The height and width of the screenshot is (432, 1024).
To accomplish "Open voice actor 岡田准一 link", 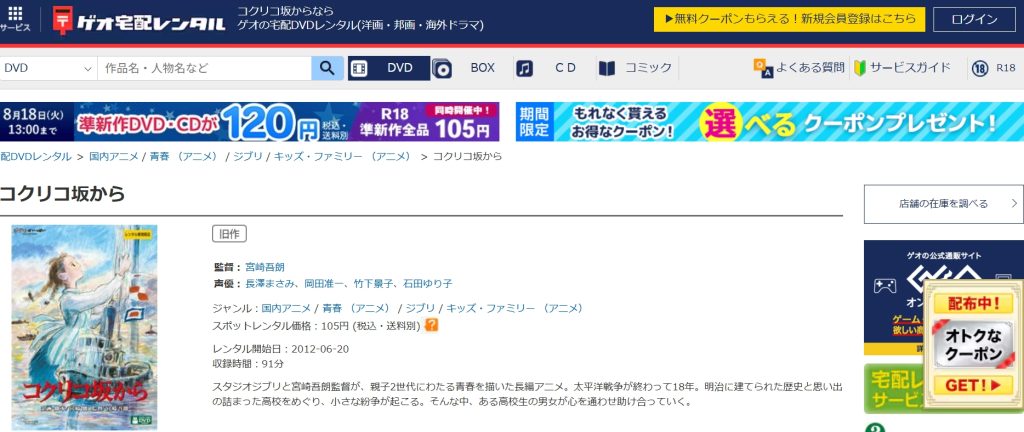I will coord(324,284).
